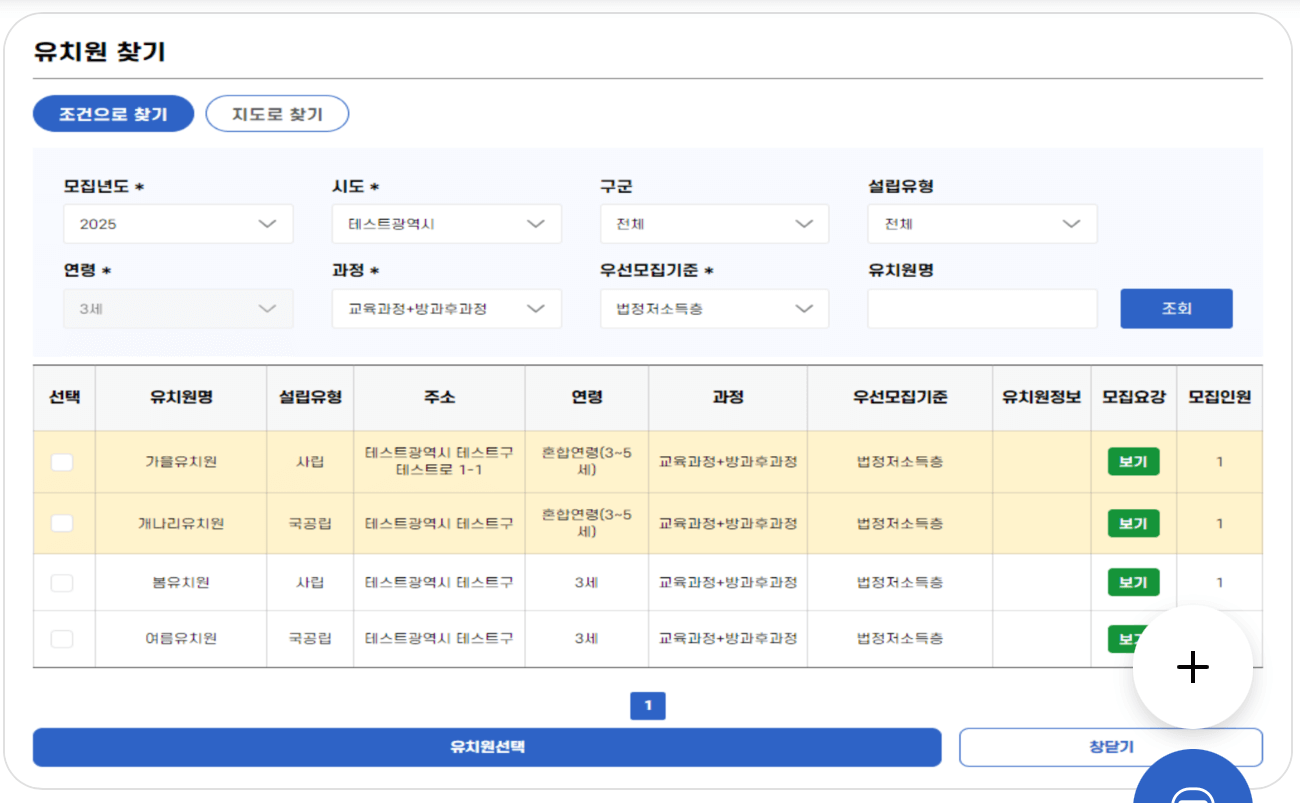Click the 유치원명 text input field
Viewport: 1300px width, 803px height.
click(x=982, y=309)
